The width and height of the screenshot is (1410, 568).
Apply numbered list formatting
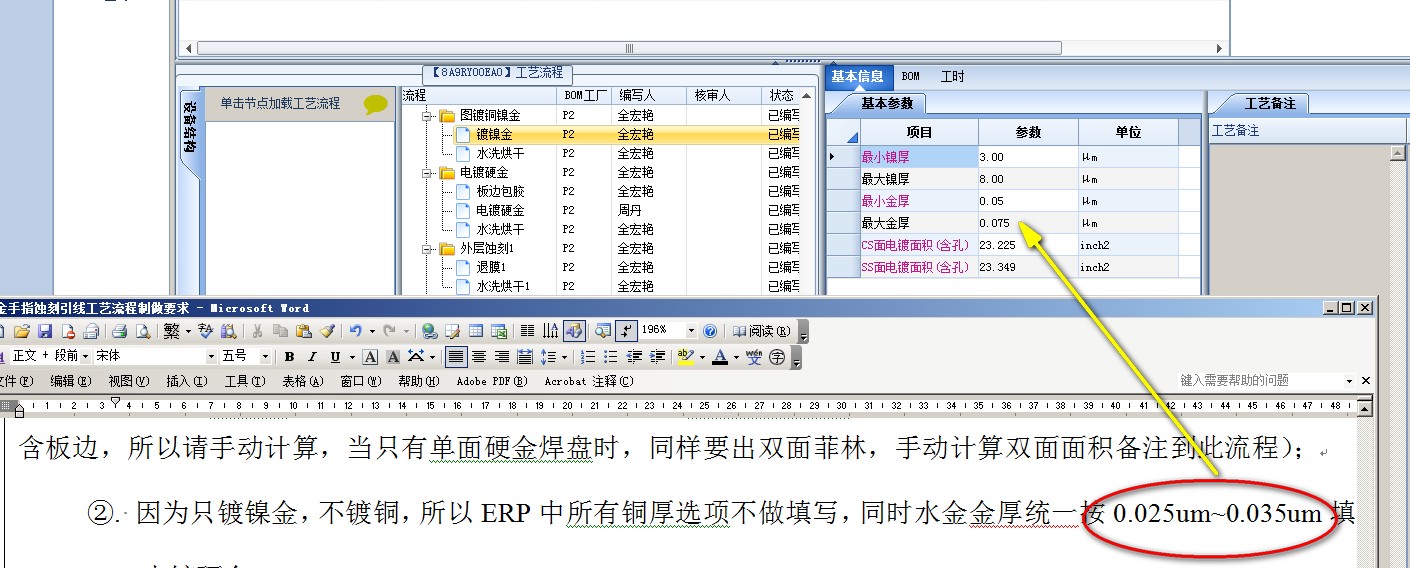(588, 357)
